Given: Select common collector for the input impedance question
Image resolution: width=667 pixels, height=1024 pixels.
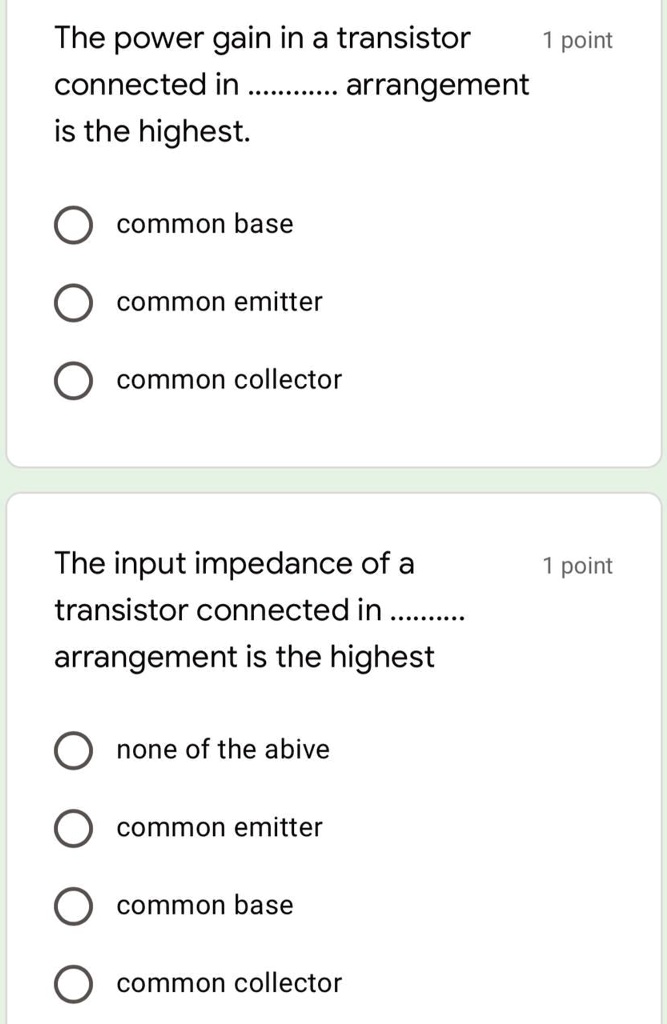Looking at the screenshot, I should (73, 984).
